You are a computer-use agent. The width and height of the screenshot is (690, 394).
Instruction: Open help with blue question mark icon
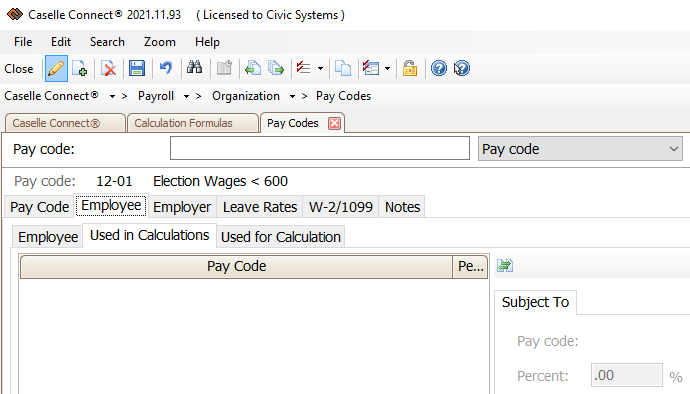click(439, 68)
